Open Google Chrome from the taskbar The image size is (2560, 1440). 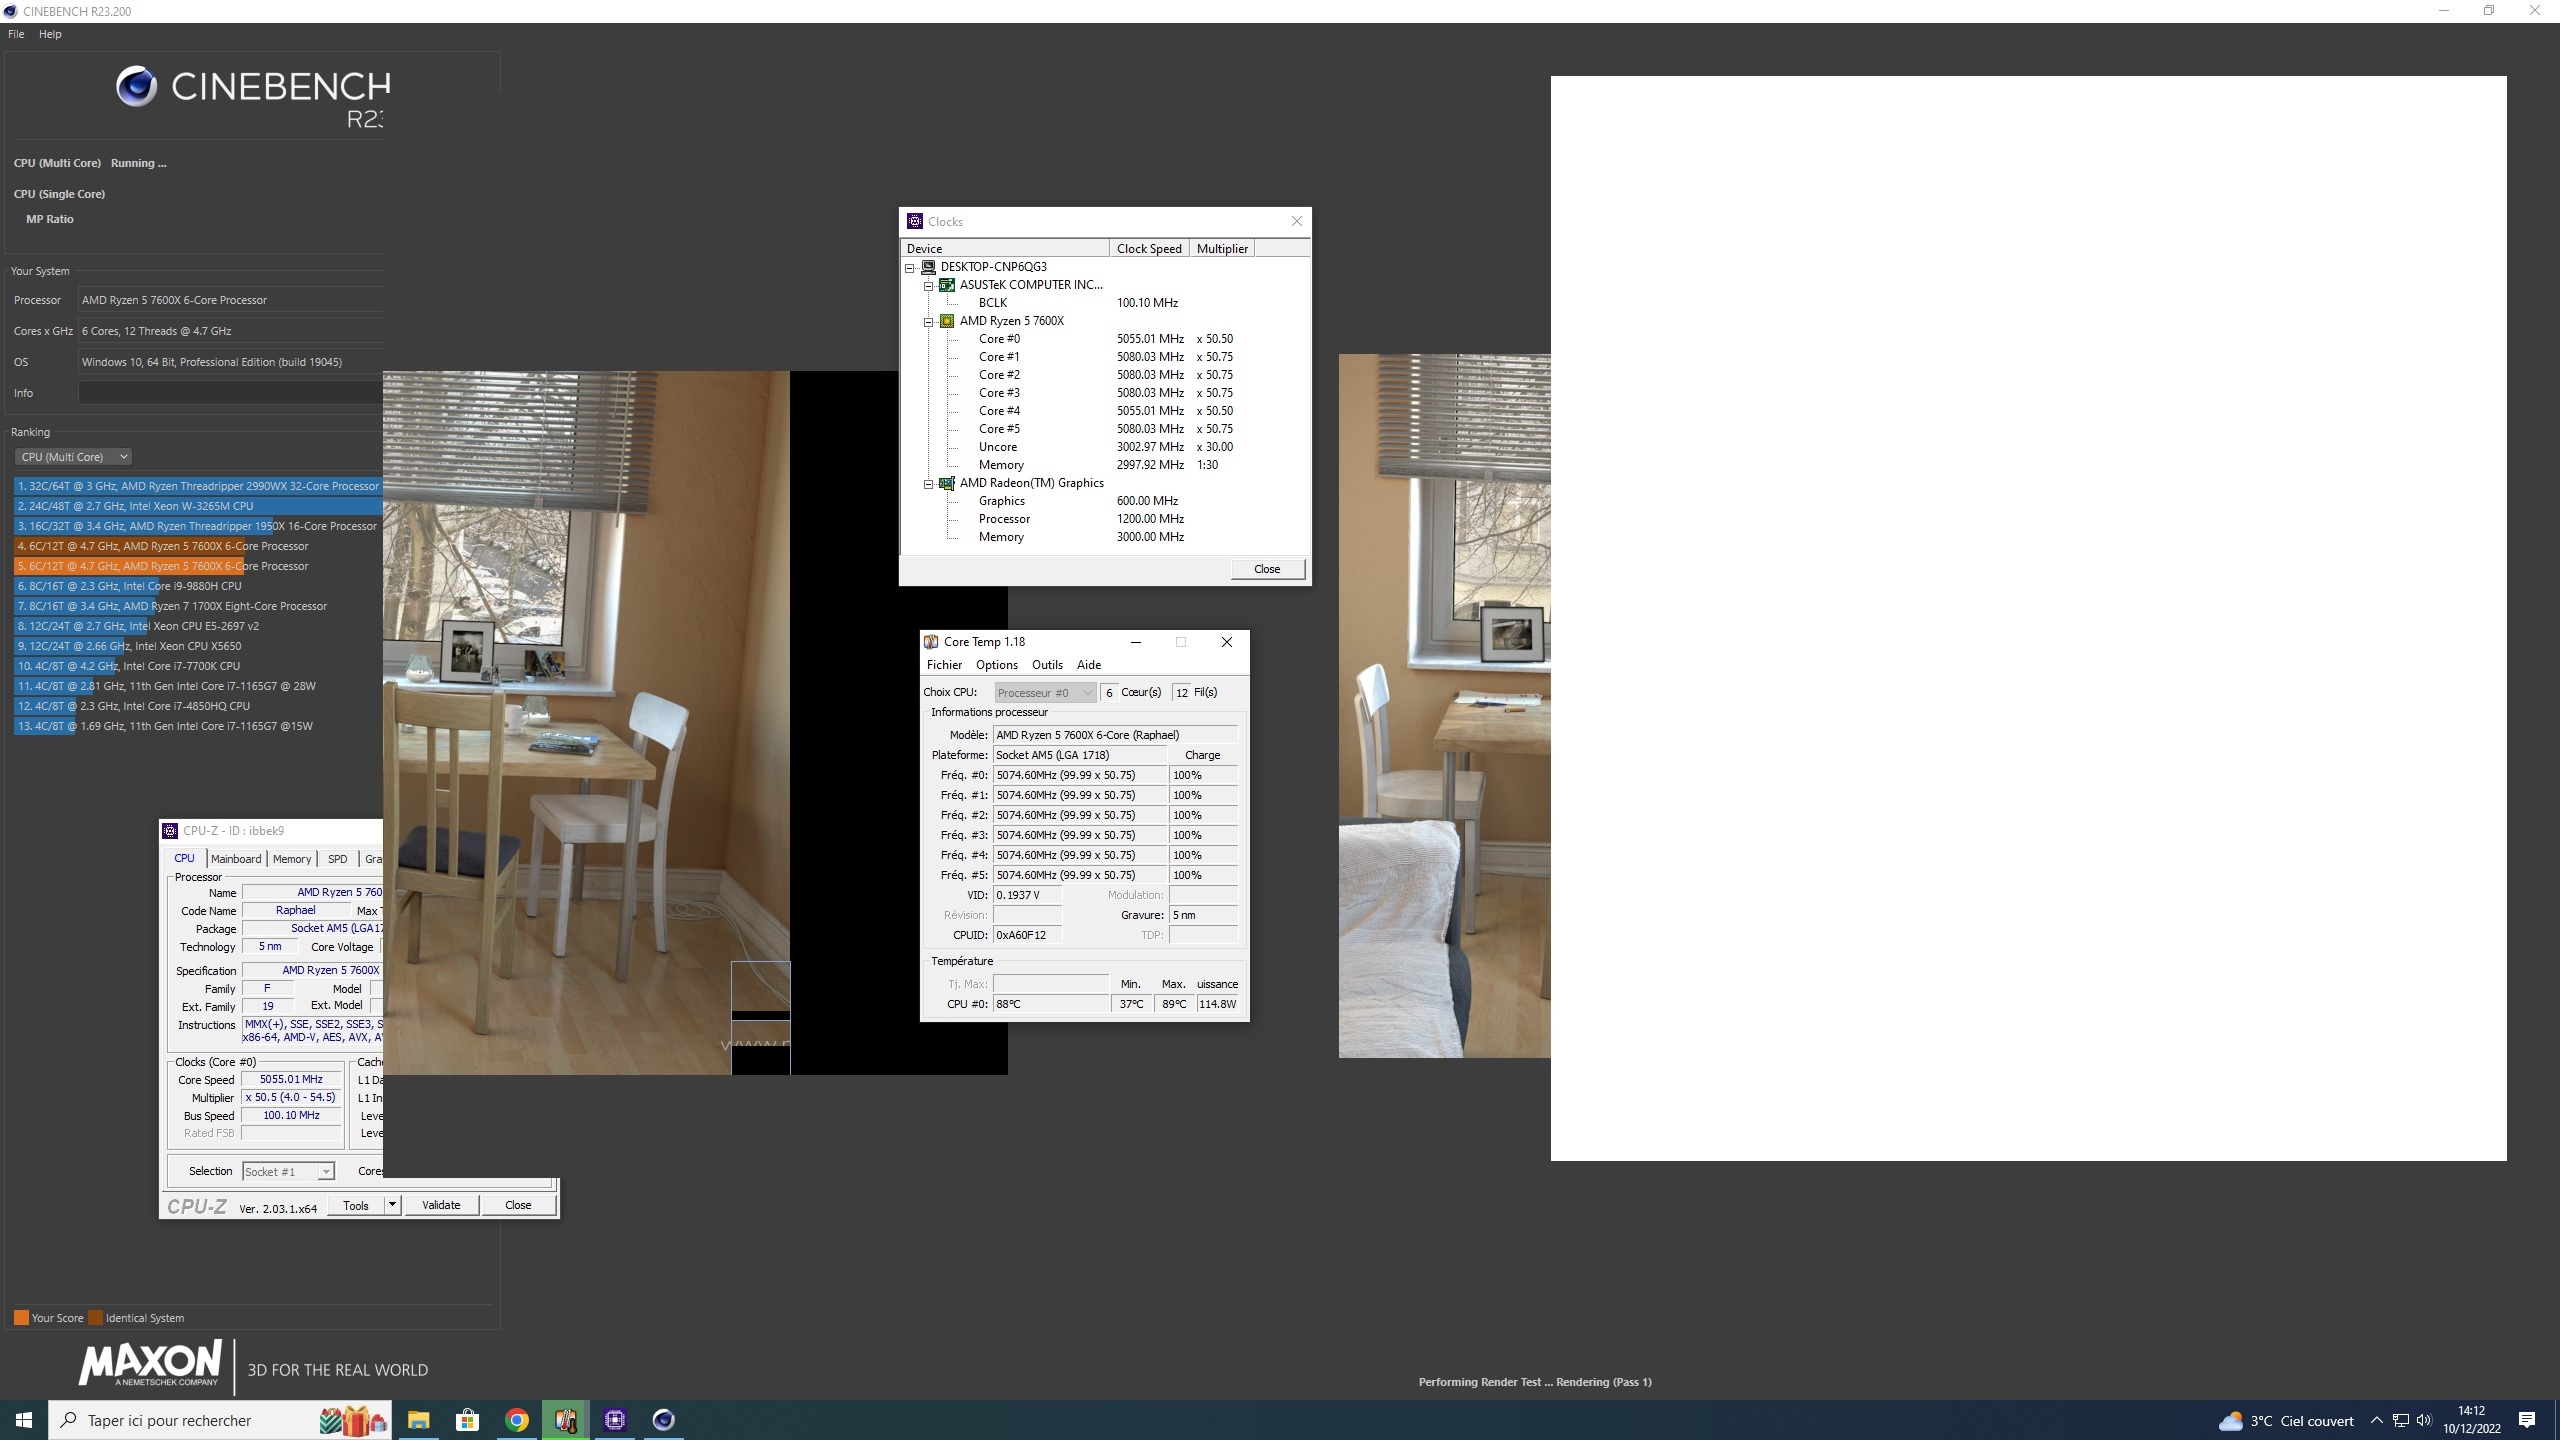point(517,1420)
